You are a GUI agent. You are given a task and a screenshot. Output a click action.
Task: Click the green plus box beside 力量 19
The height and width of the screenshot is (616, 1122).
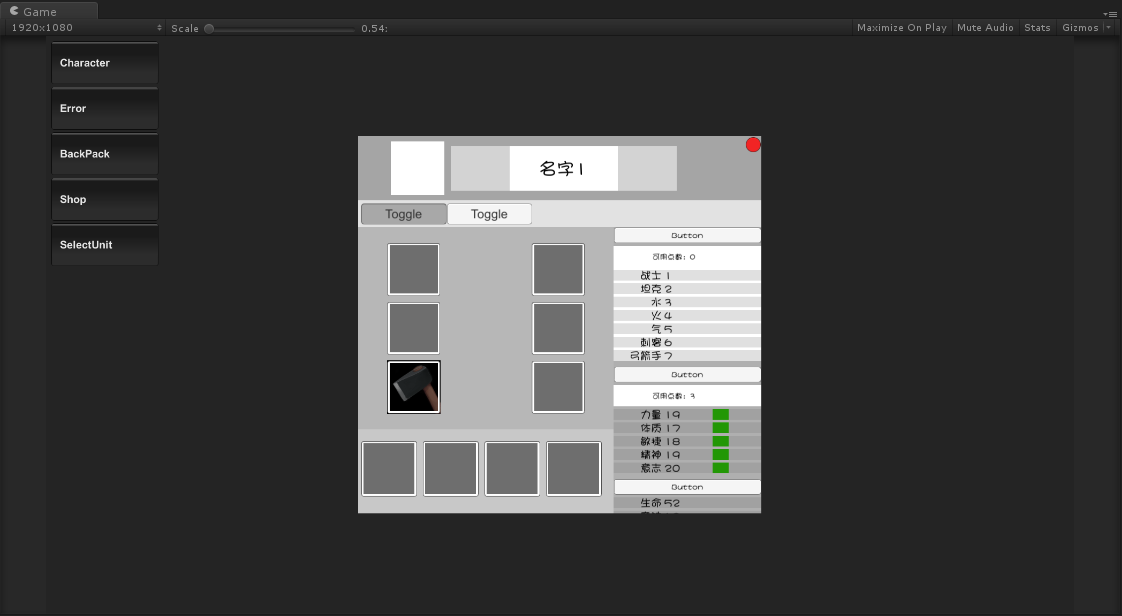tap(721, 414)
